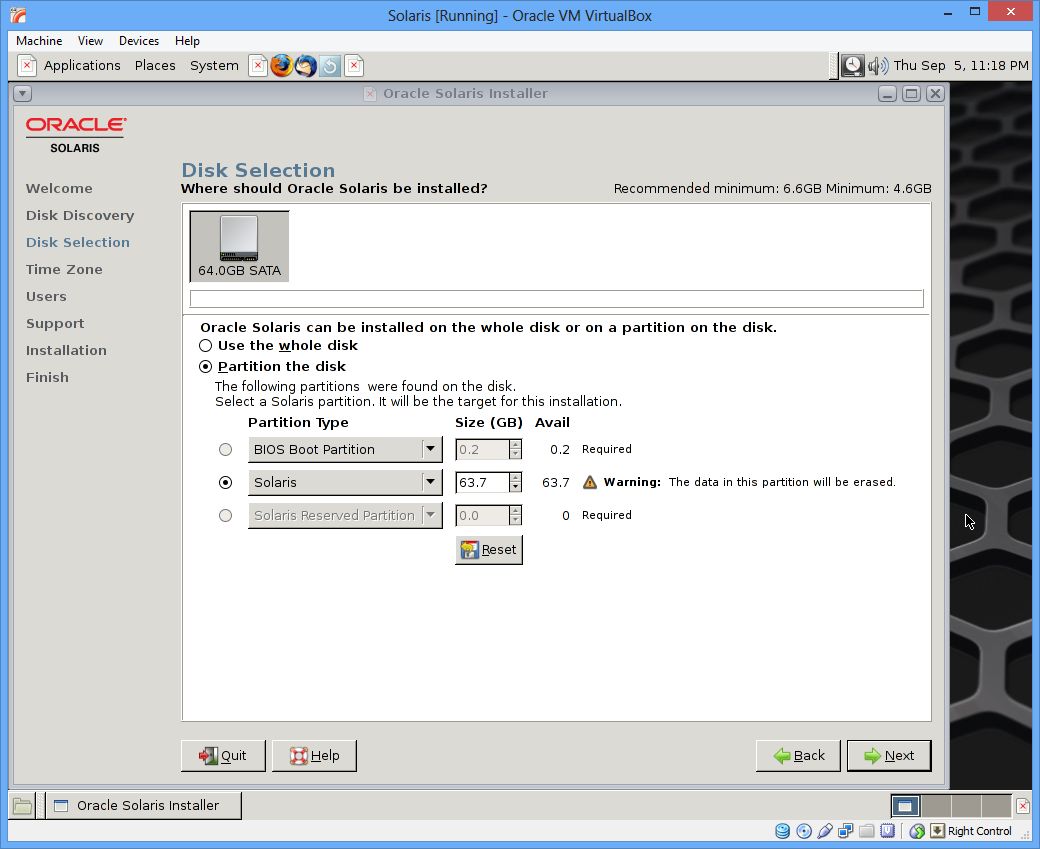This screenshot has height=849, width=1040.
Task: Open the Places menu
Action: (155, 66)
